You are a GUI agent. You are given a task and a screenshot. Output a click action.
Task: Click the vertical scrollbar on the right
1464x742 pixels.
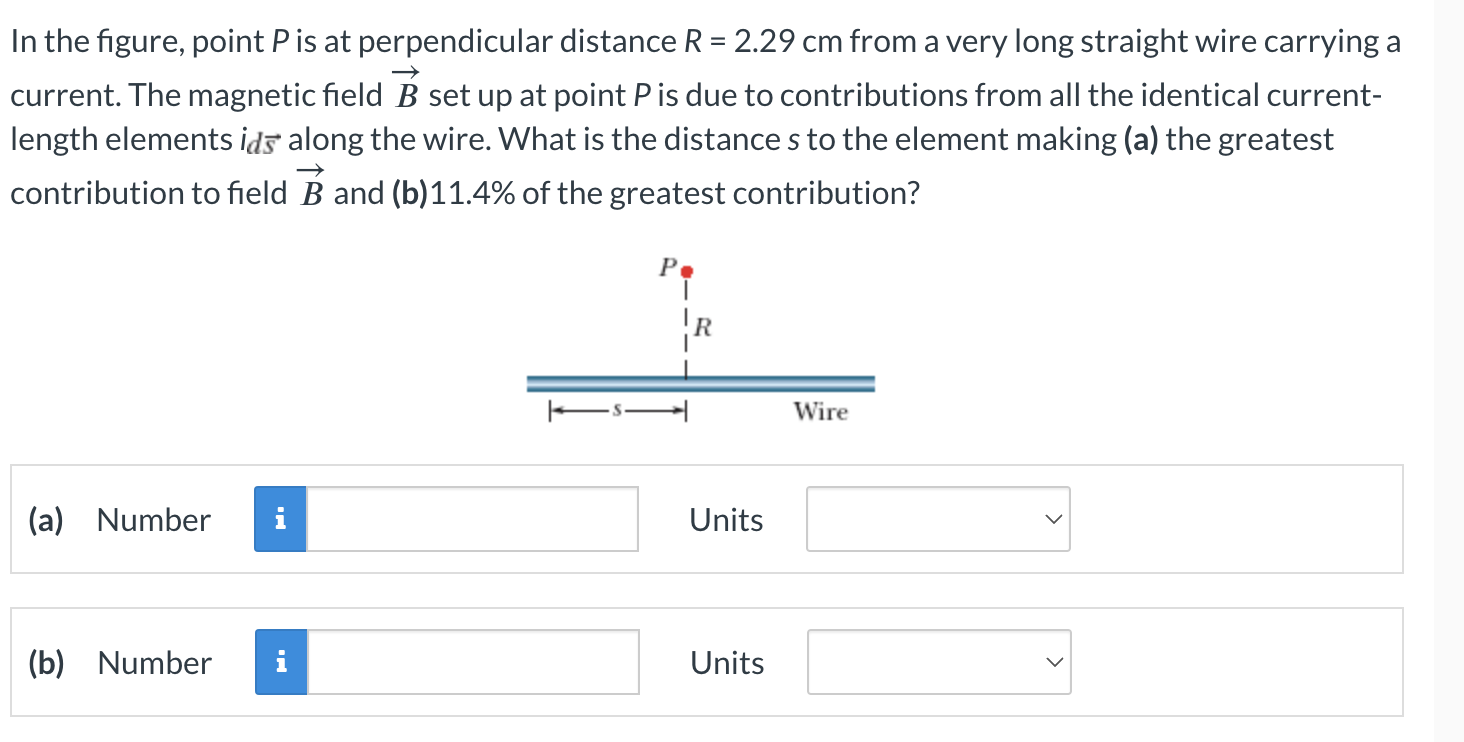tap(1448, 370)
